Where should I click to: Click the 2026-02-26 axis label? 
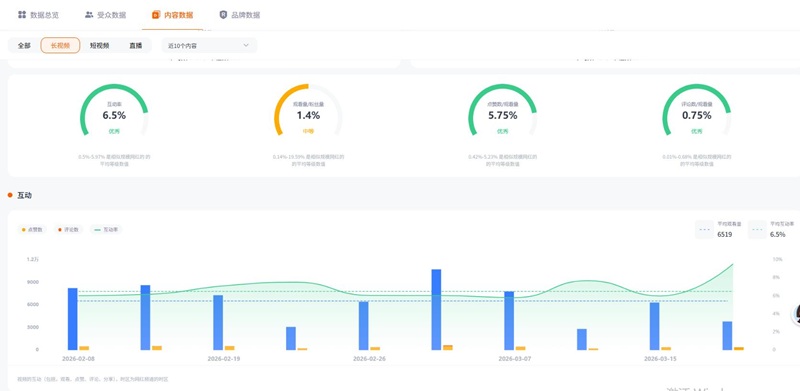tap(369, 359)
